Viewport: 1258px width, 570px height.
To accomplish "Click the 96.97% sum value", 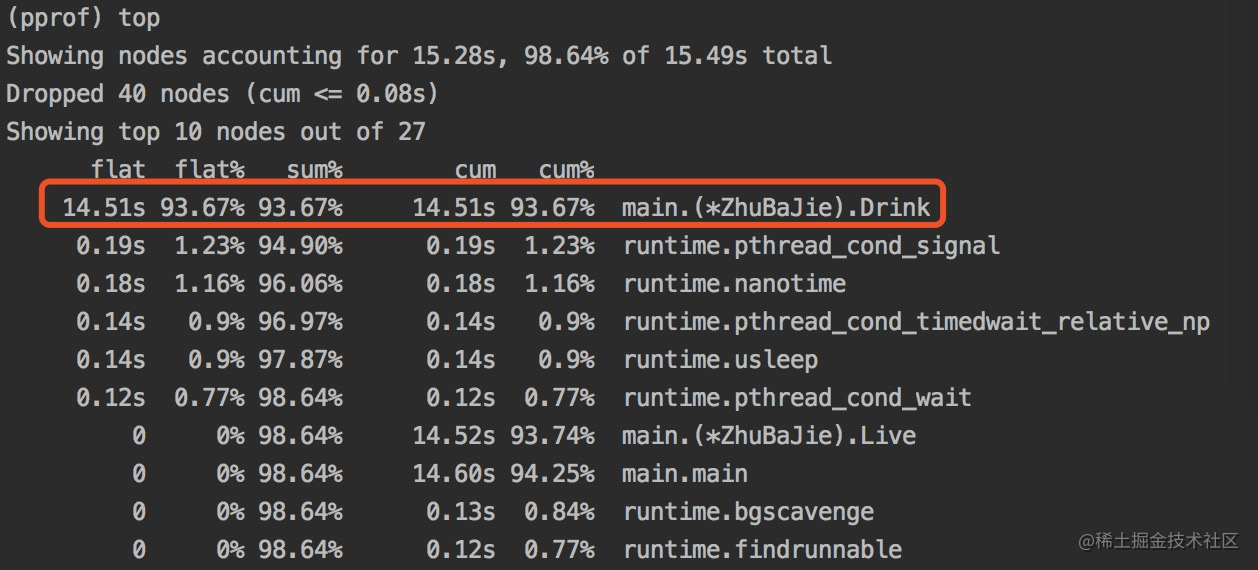I will click(x=300, y=322).
